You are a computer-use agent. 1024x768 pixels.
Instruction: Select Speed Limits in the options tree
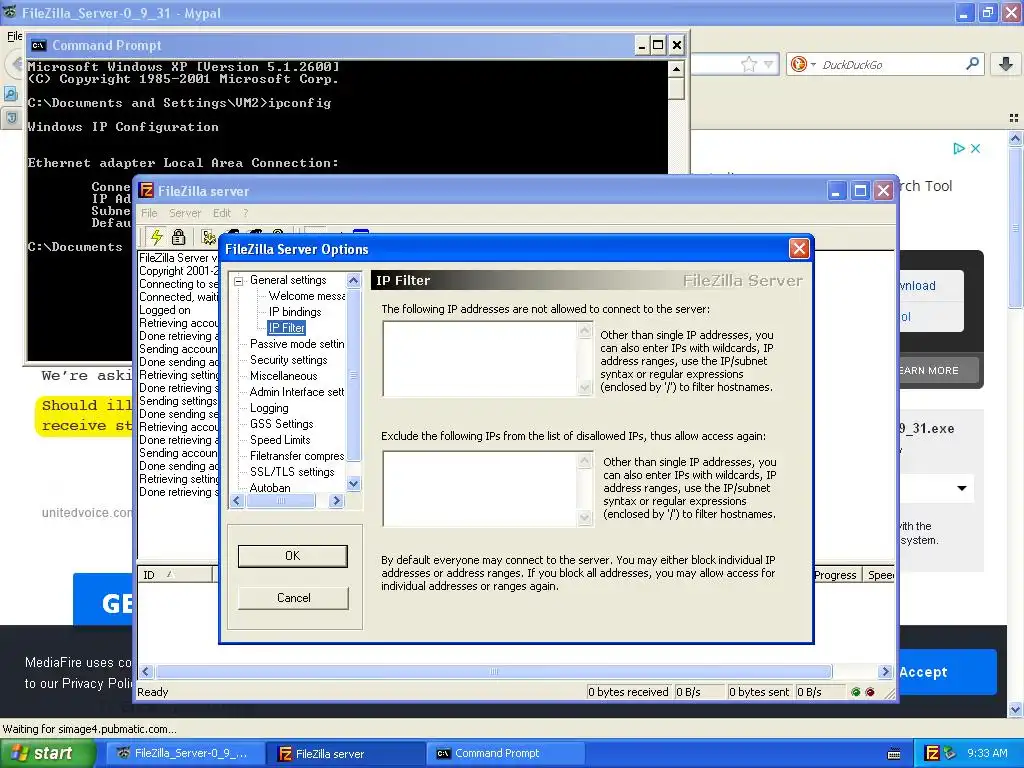coord(280,440)
